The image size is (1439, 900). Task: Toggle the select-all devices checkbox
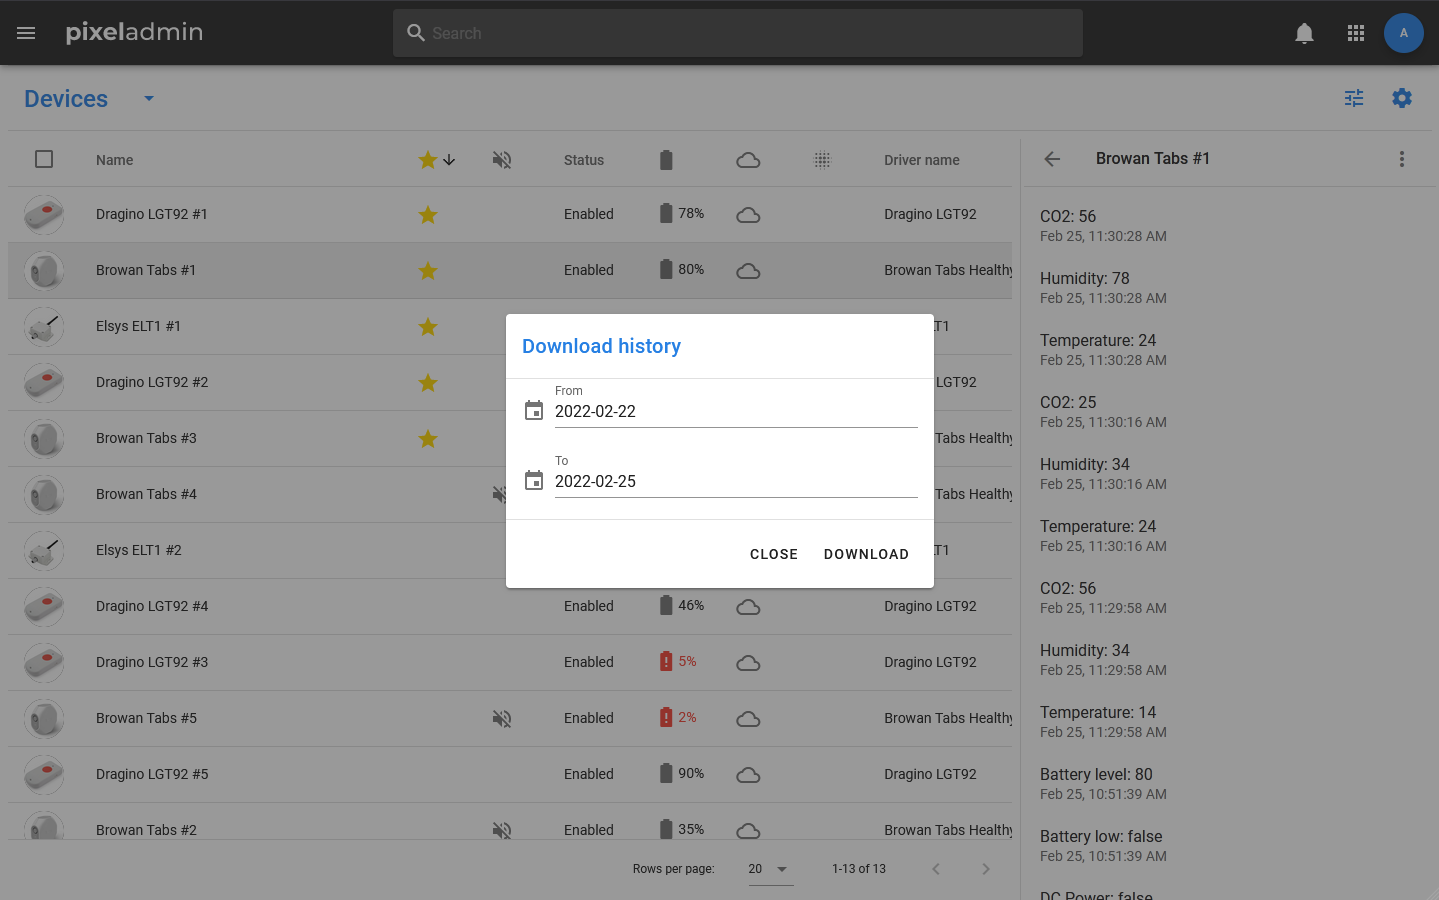click(44, 159)
